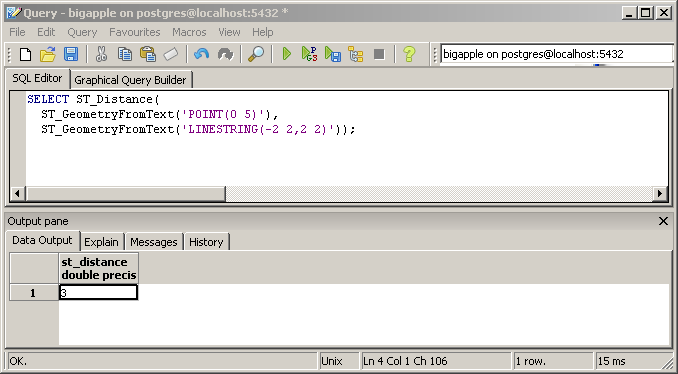Open the Favourites menu

click(134, 32)
